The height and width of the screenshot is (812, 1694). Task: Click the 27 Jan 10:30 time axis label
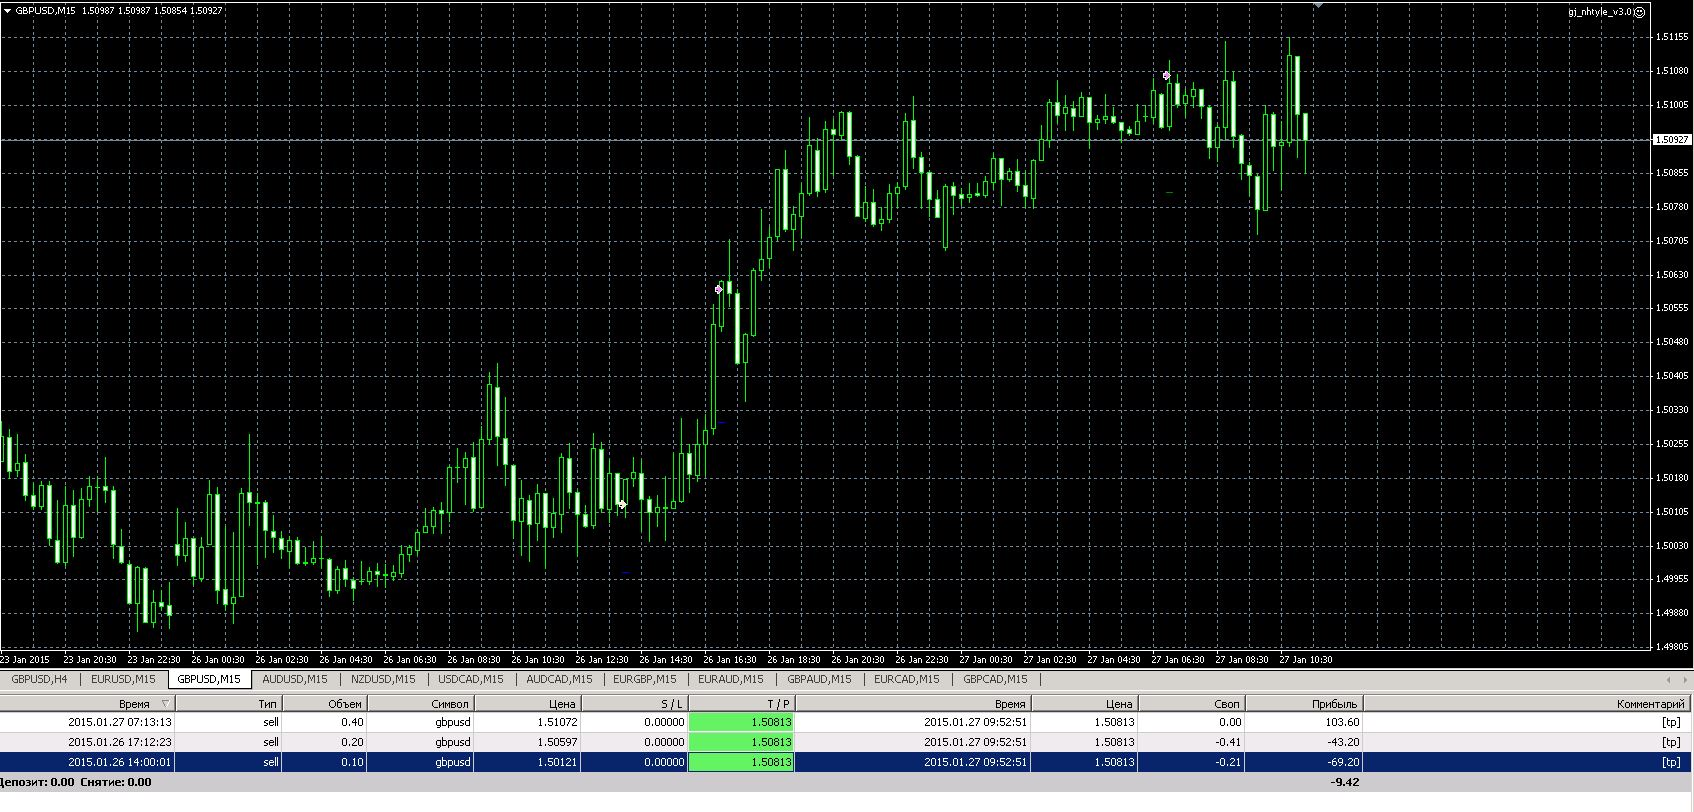(x=1305, y=660)
